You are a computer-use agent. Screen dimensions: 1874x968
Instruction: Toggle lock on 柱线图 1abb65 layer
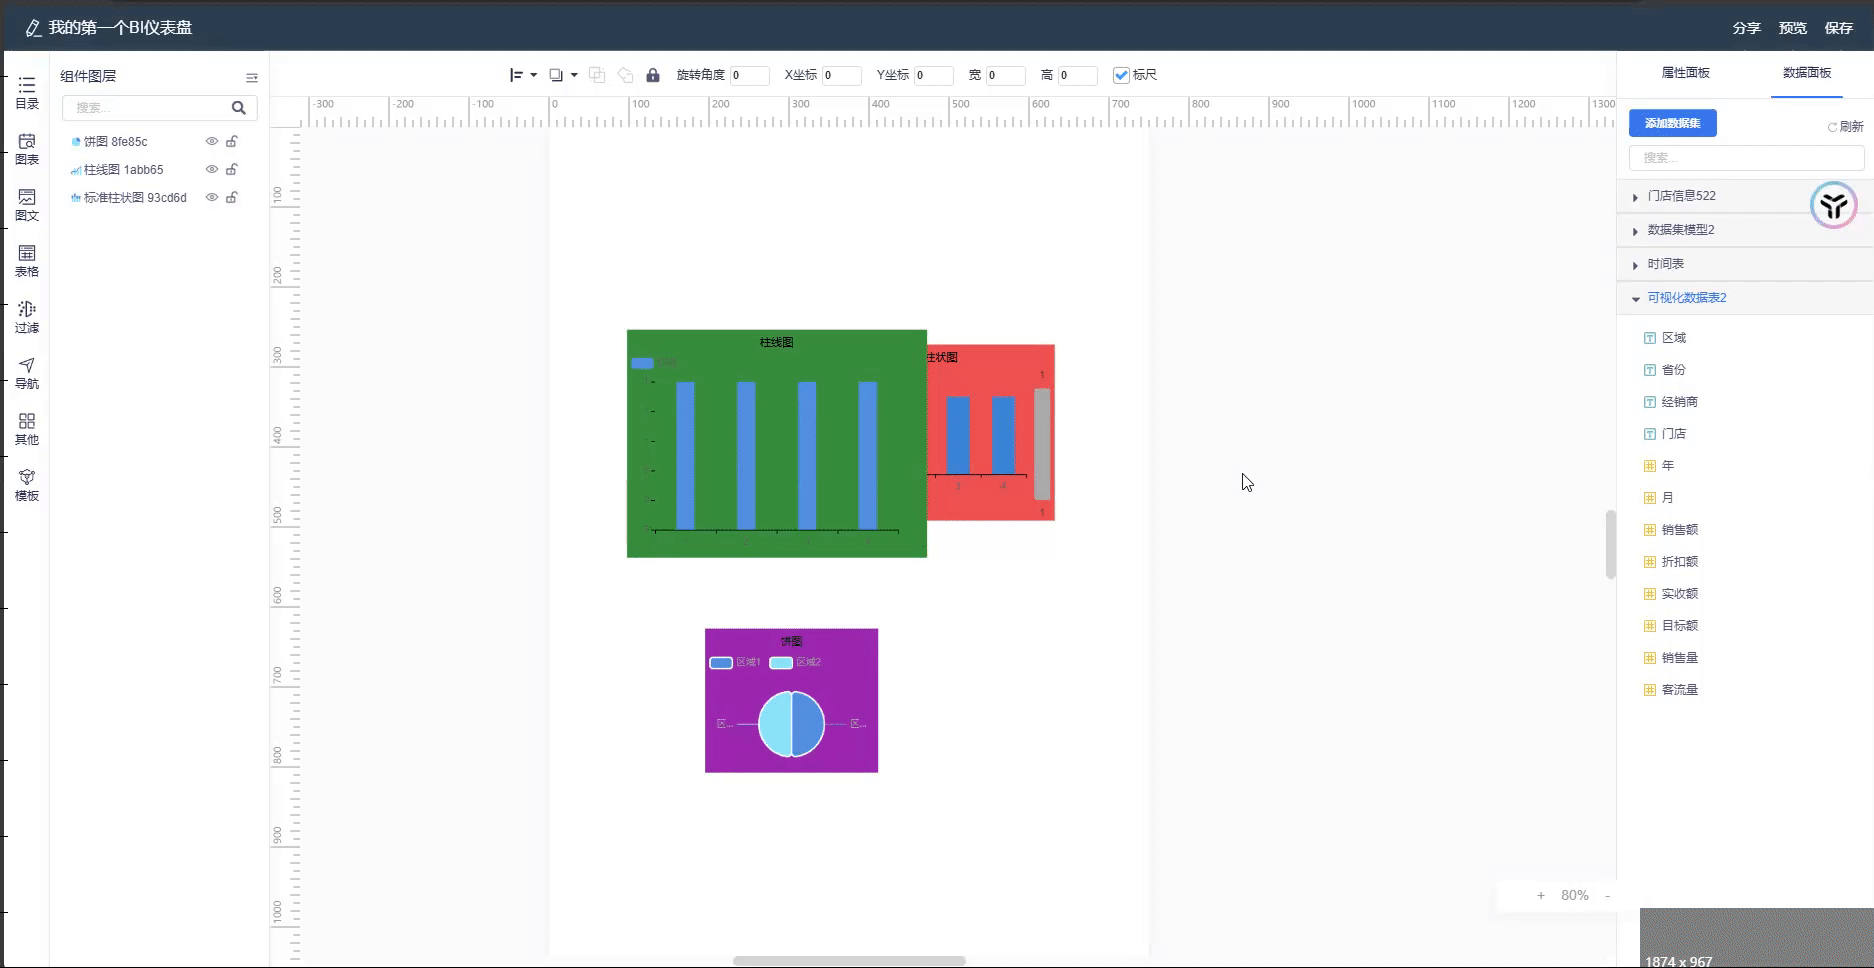pyautogui.click(x=232, y=169)
